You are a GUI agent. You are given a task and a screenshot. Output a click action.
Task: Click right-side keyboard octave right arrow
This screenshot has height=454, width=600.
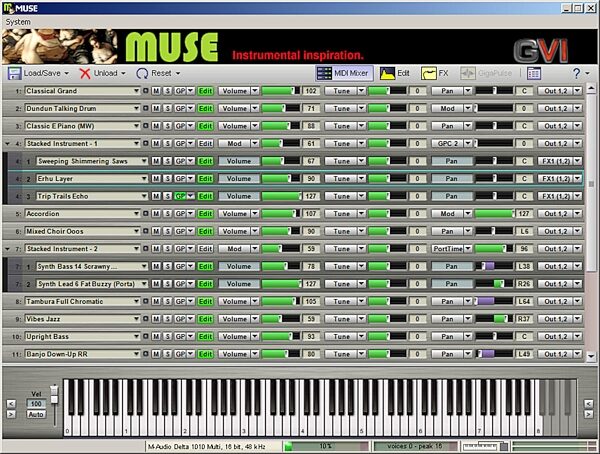tap(588, 414)
